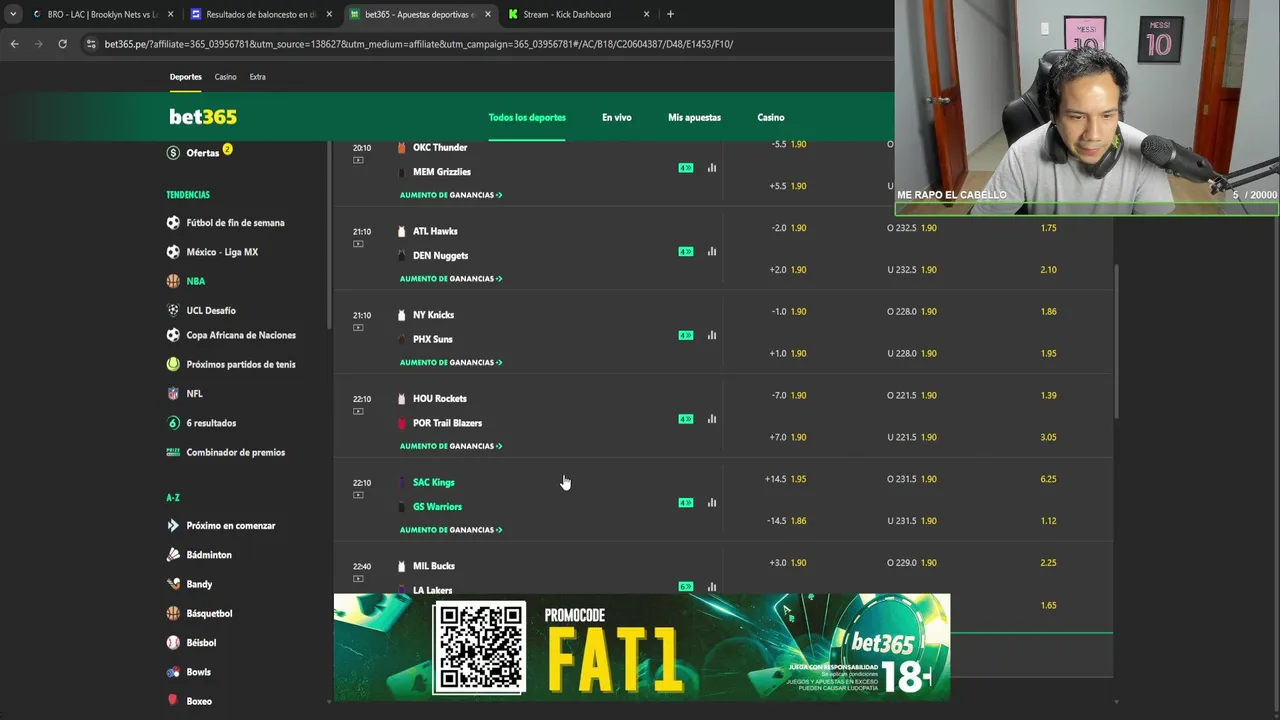Click the bet365 logo
The image size is (1280, 720).
(x=203, y=117)
